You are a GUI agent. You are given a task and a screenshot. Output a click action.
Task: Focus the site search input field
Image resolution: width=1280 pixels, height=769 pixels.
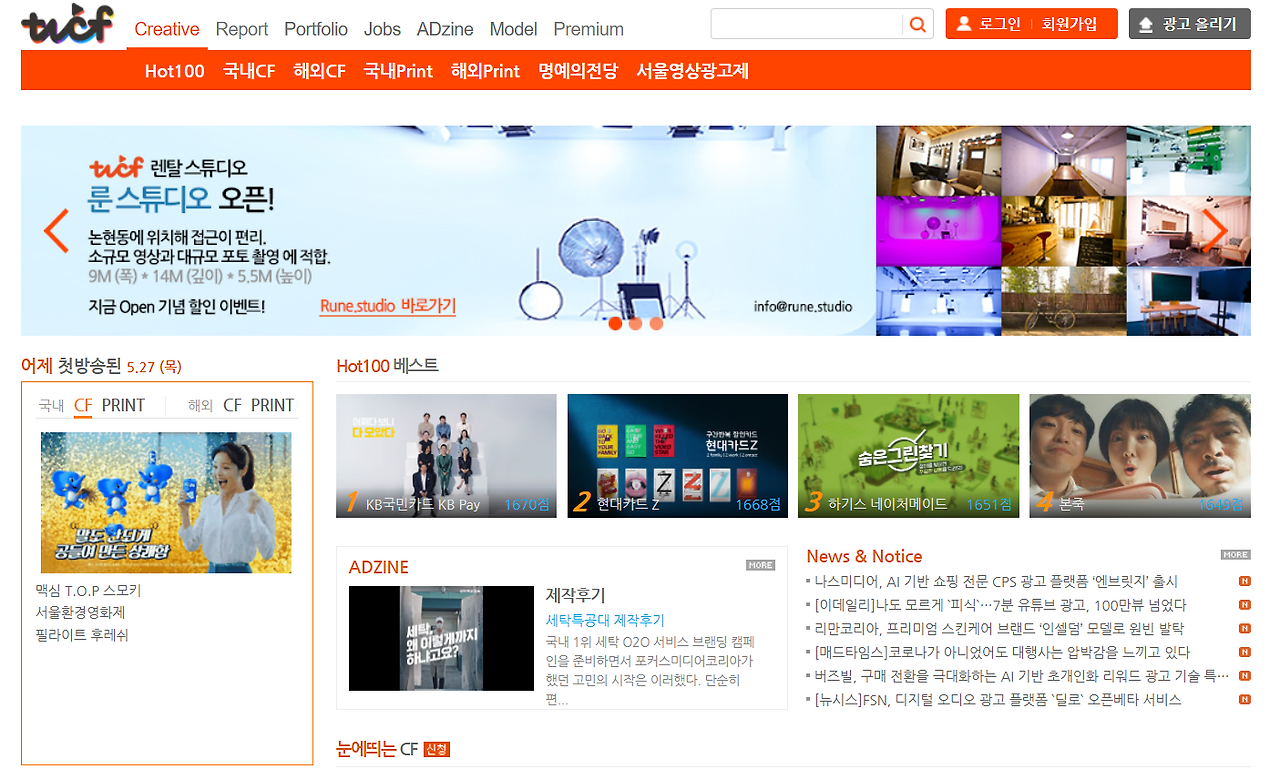click(806, 24)
